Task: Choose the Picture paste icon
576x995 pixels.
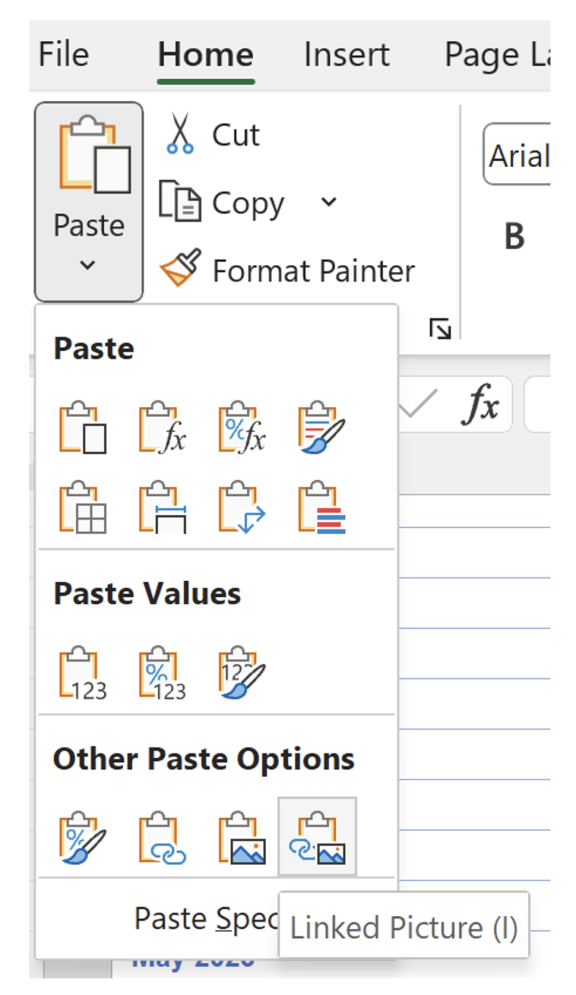Action: 241,837
